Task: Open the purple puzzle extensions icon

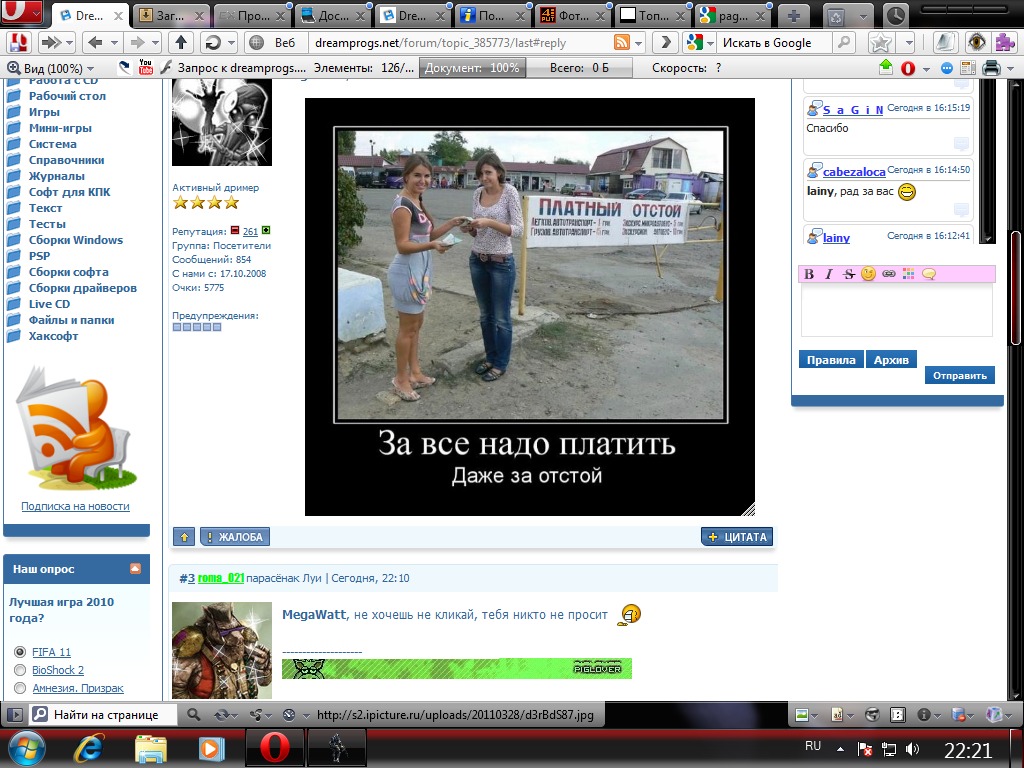Action: (x=1005, y=42)
